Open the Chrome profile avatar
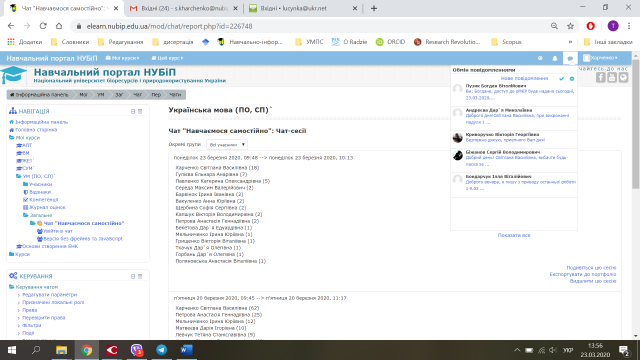The height and width of the screenshot is (360, 640). point(613,26)
